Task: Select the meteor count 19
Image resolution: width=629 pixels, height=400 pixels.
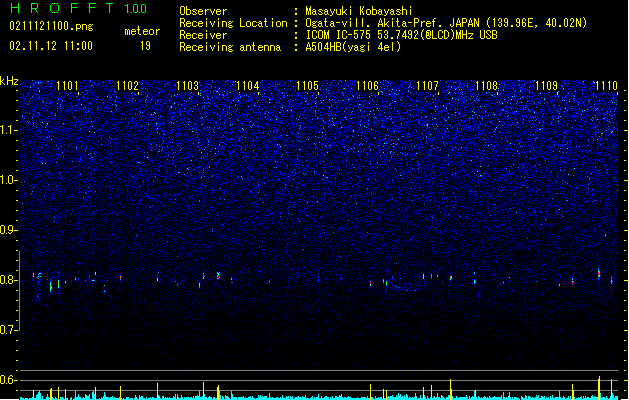Action: pos(145,46)
